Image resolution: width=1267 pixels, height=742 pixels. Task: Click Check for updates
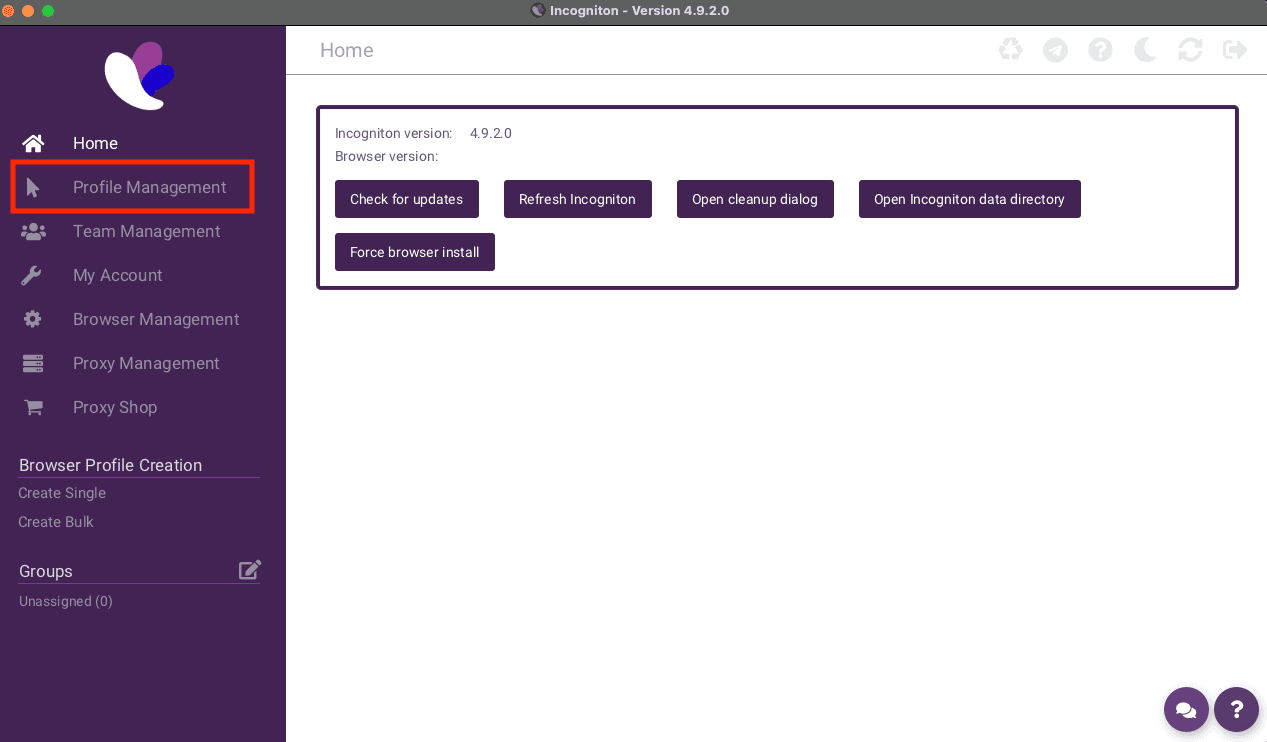tap(407, 199)
